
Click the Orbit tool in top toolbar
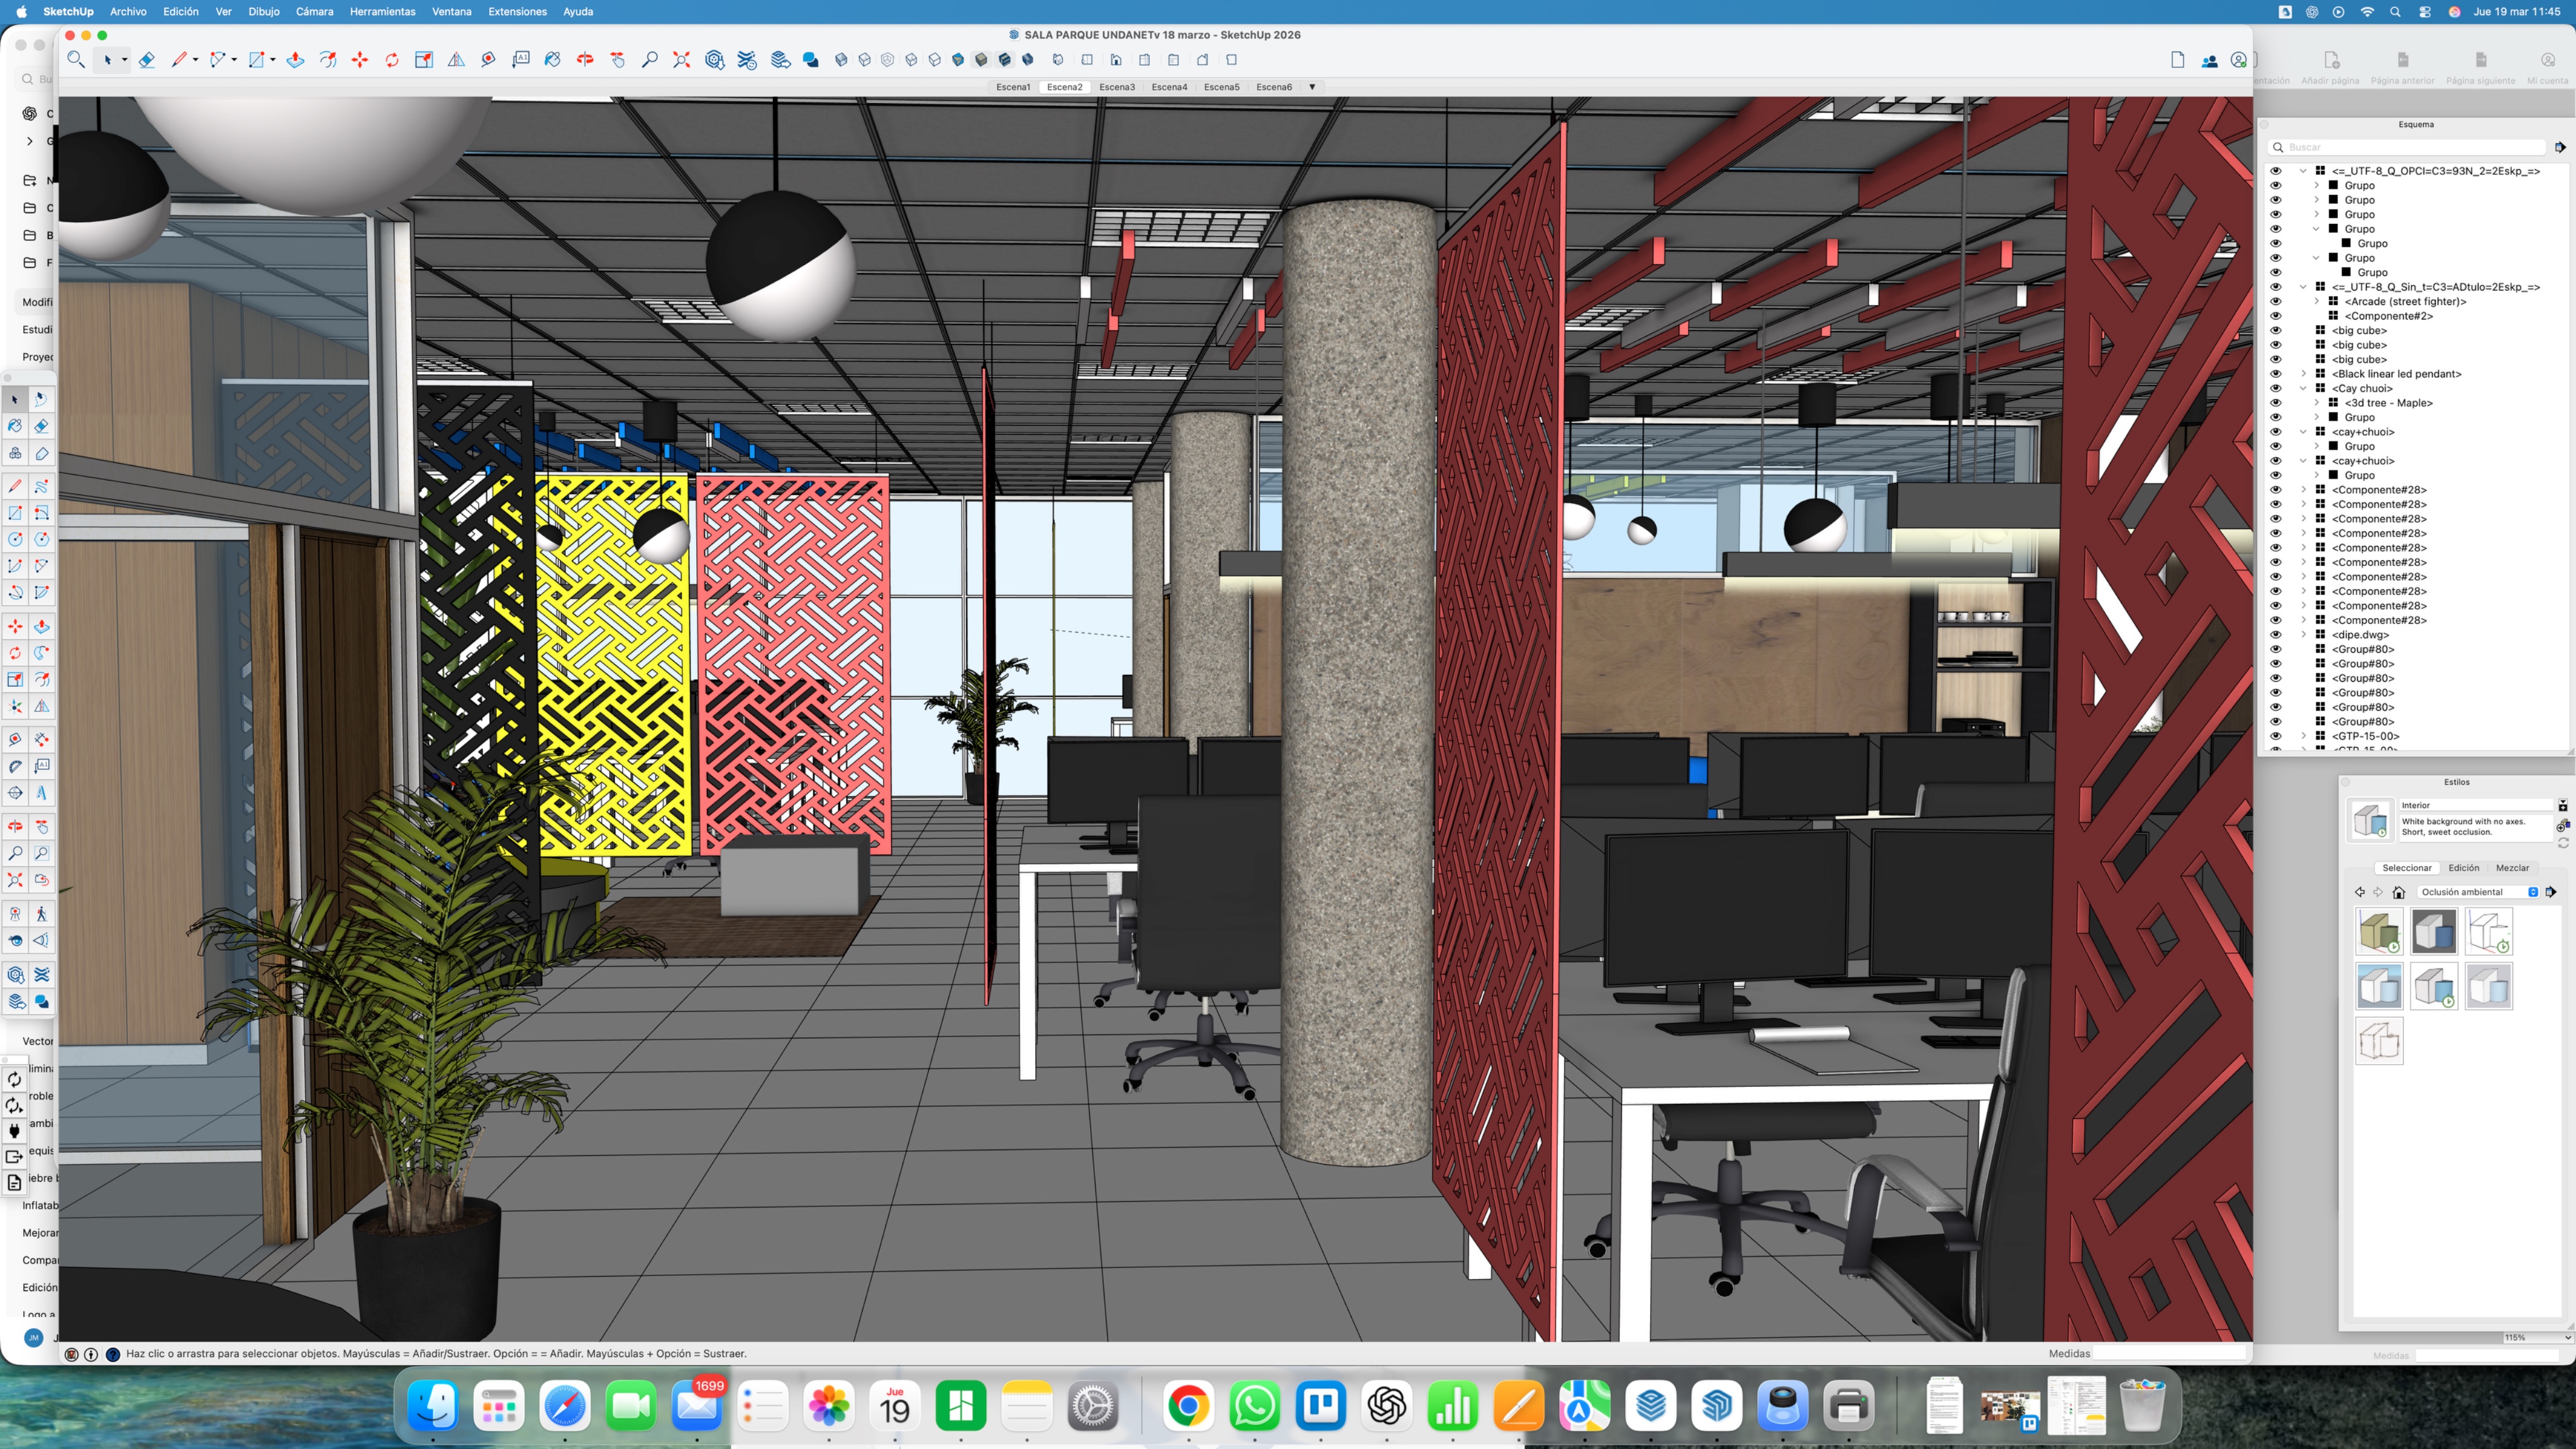(x=585, y=60)
